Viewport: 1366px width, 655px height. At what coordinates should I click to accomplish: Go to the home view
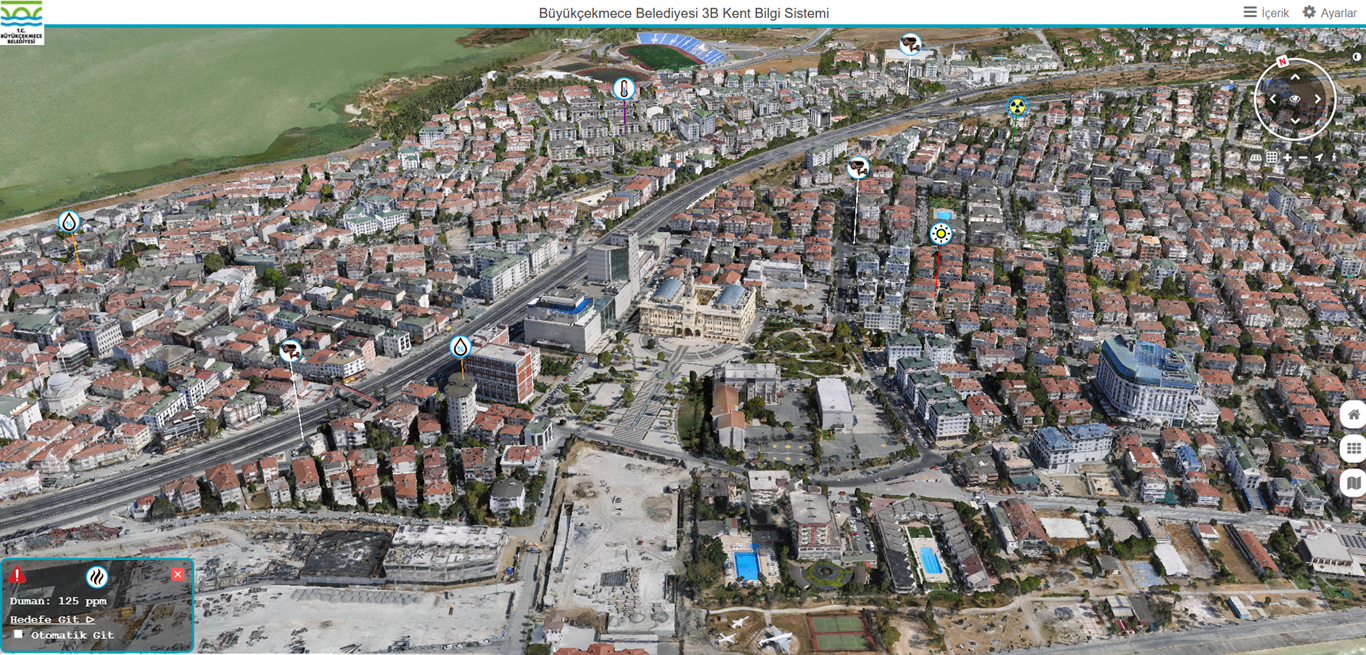click(1354, 415)
